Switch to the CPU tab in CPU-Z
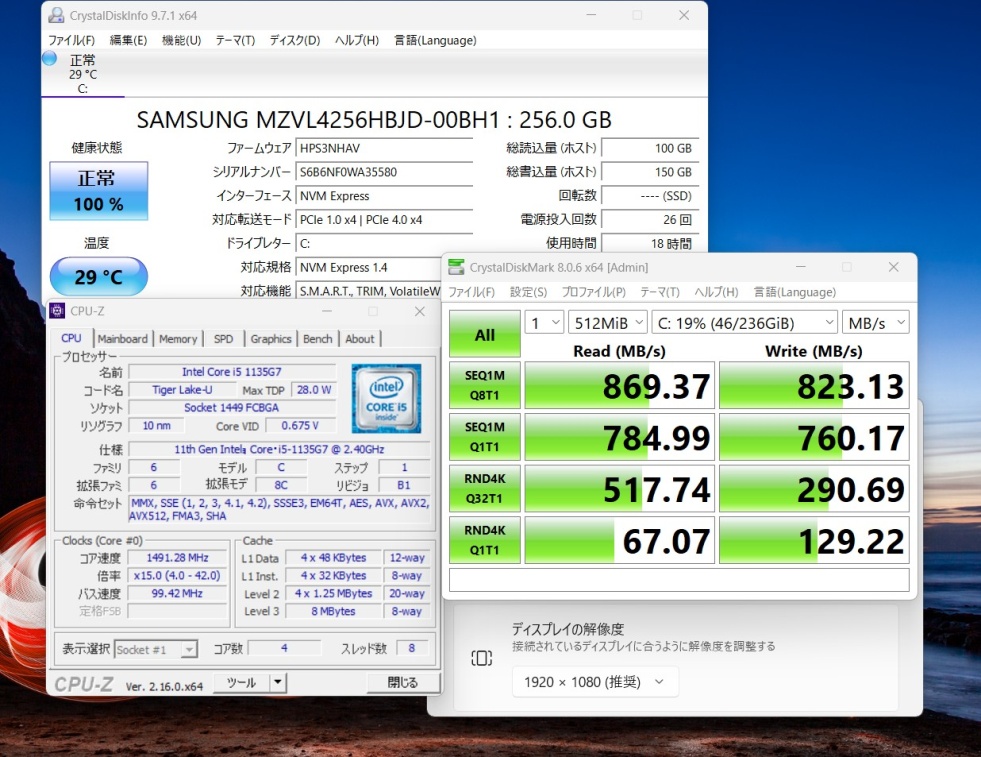 [x=71, y=338]
